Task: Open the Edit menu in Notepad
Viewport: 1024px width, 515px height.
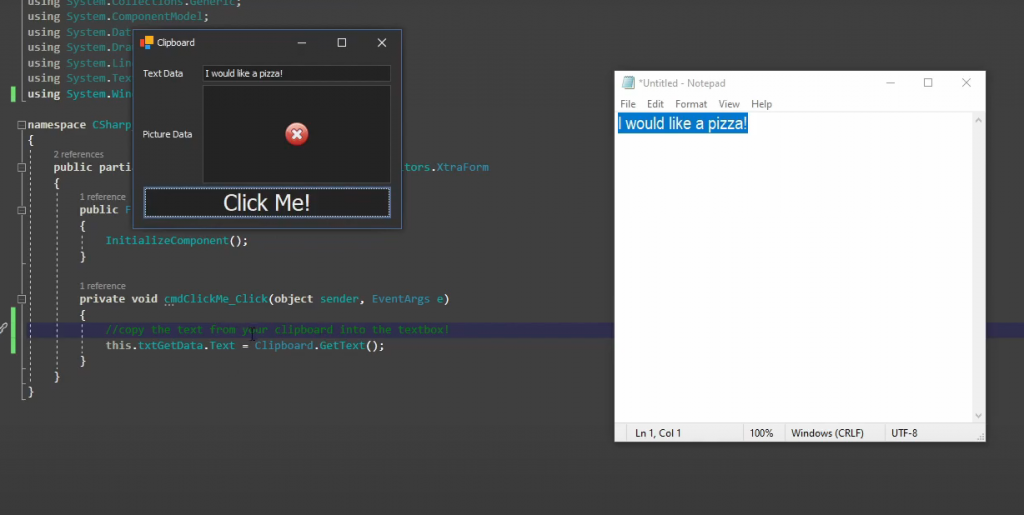Action: (655, 104)
